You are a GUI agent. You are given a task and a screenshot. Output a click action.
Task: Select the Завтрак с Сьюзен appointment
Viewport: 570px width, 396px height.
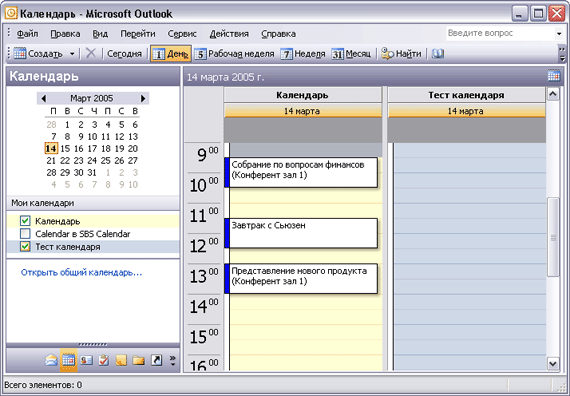click(x=301, y=233)
